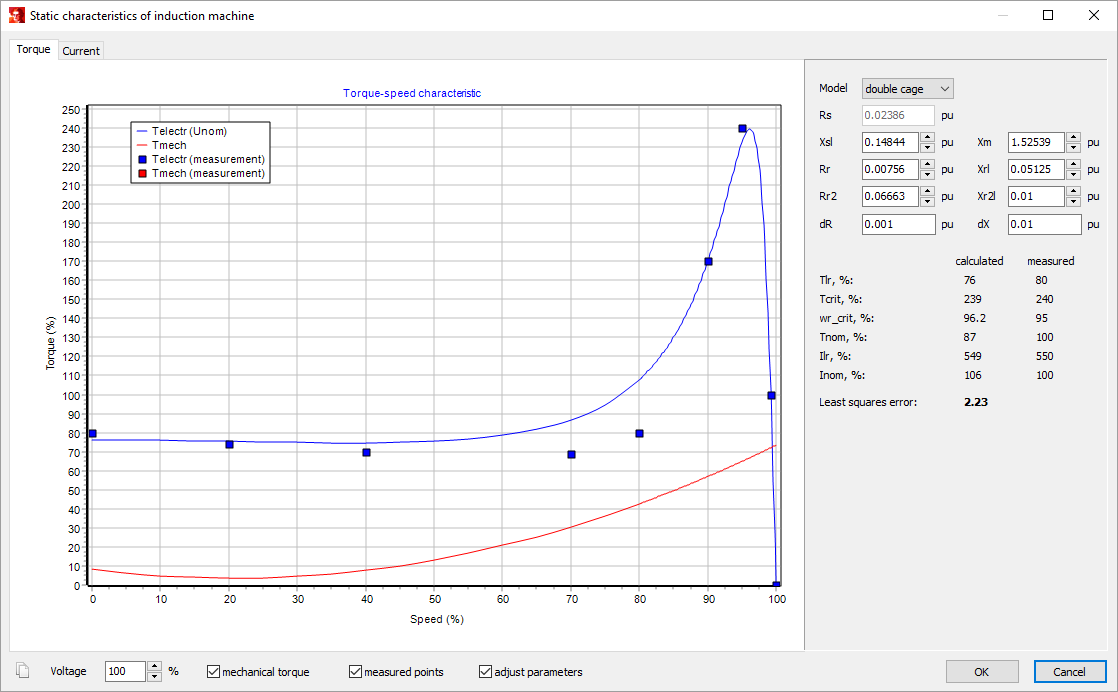Viewport: 1118px width, 692px height.
Task: Click the Voltage percent field
Action: tap(125, 671)
